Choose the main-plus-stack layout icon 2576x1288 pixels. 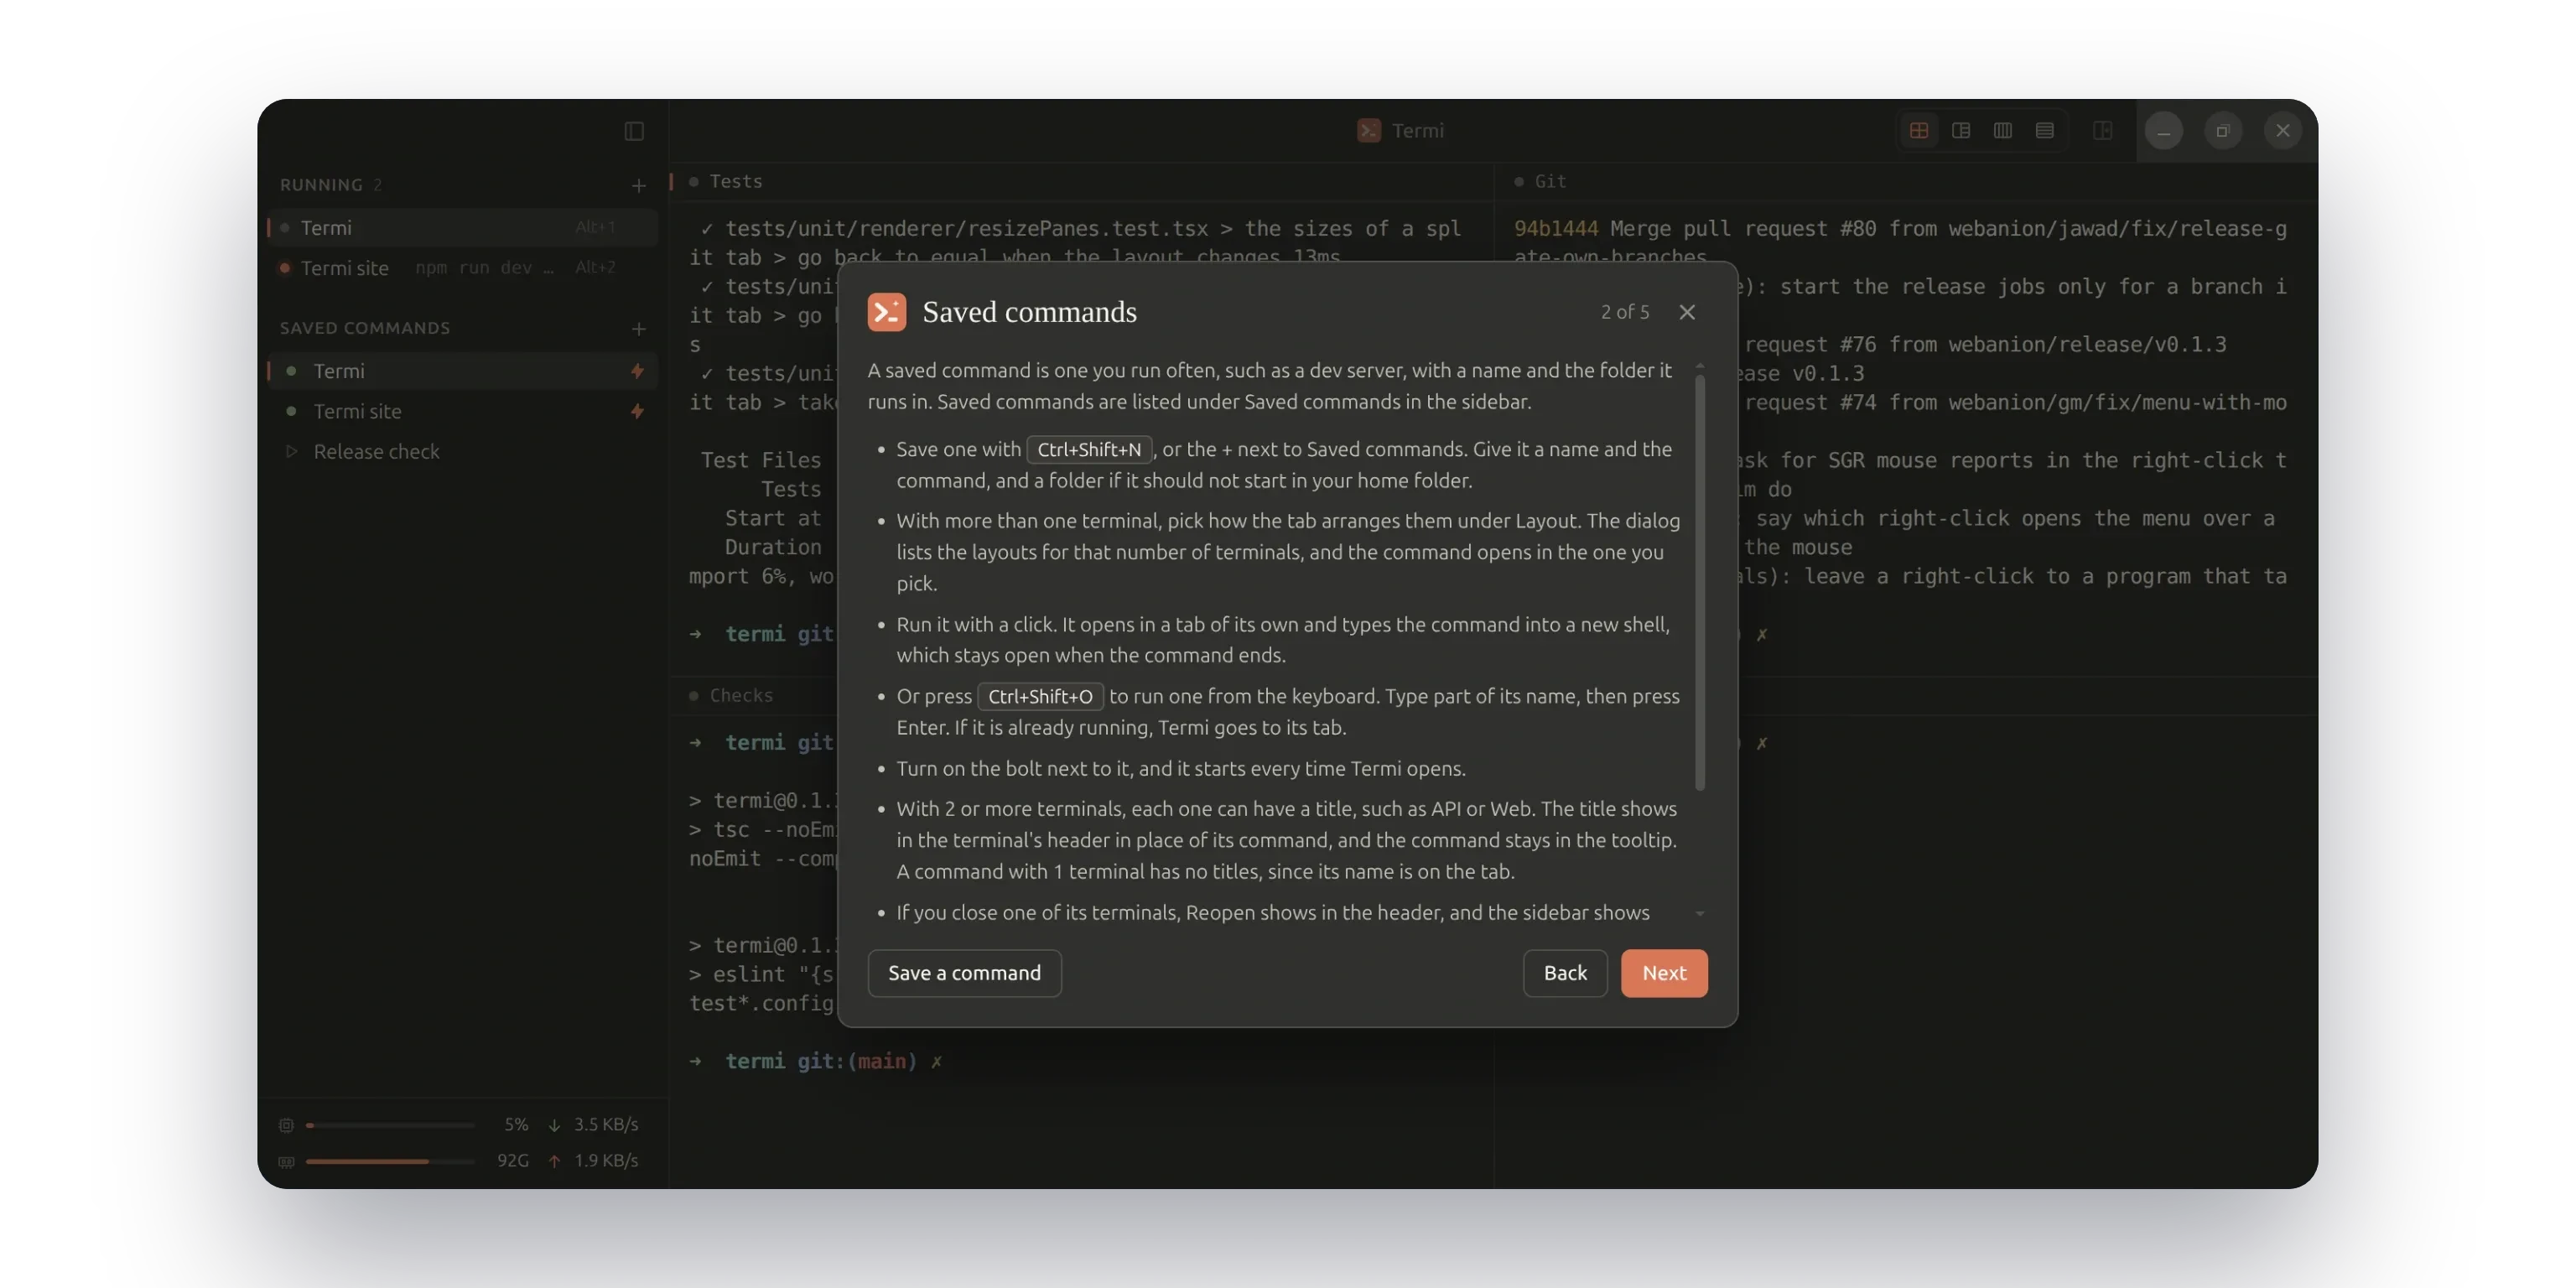point(1961,131)
